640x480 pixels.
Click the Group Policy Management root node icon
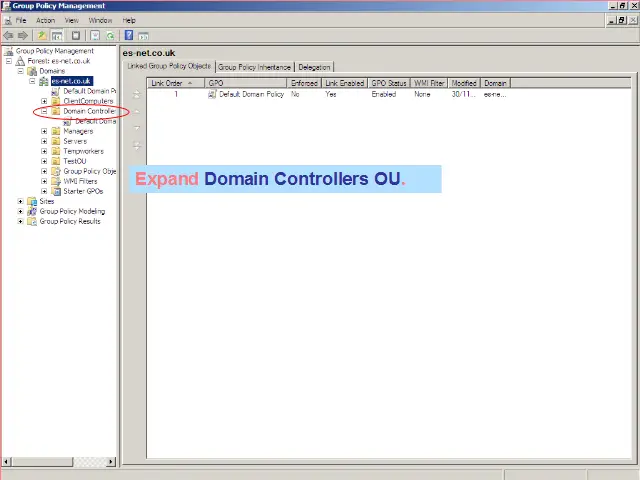pyautogui.click(x=9, y=51)
